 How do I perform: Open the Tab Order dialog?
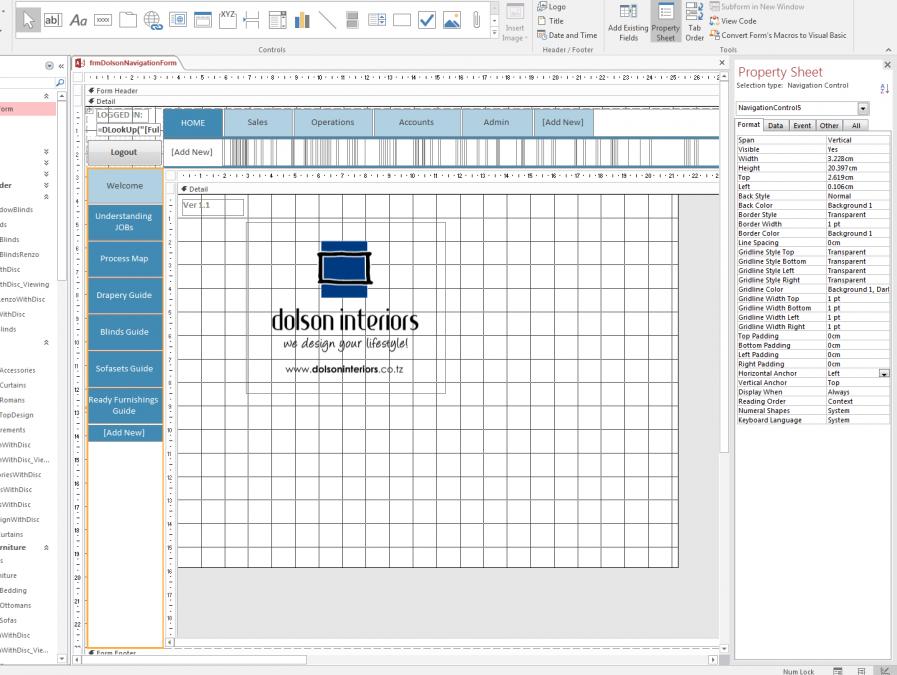(694, 22)
